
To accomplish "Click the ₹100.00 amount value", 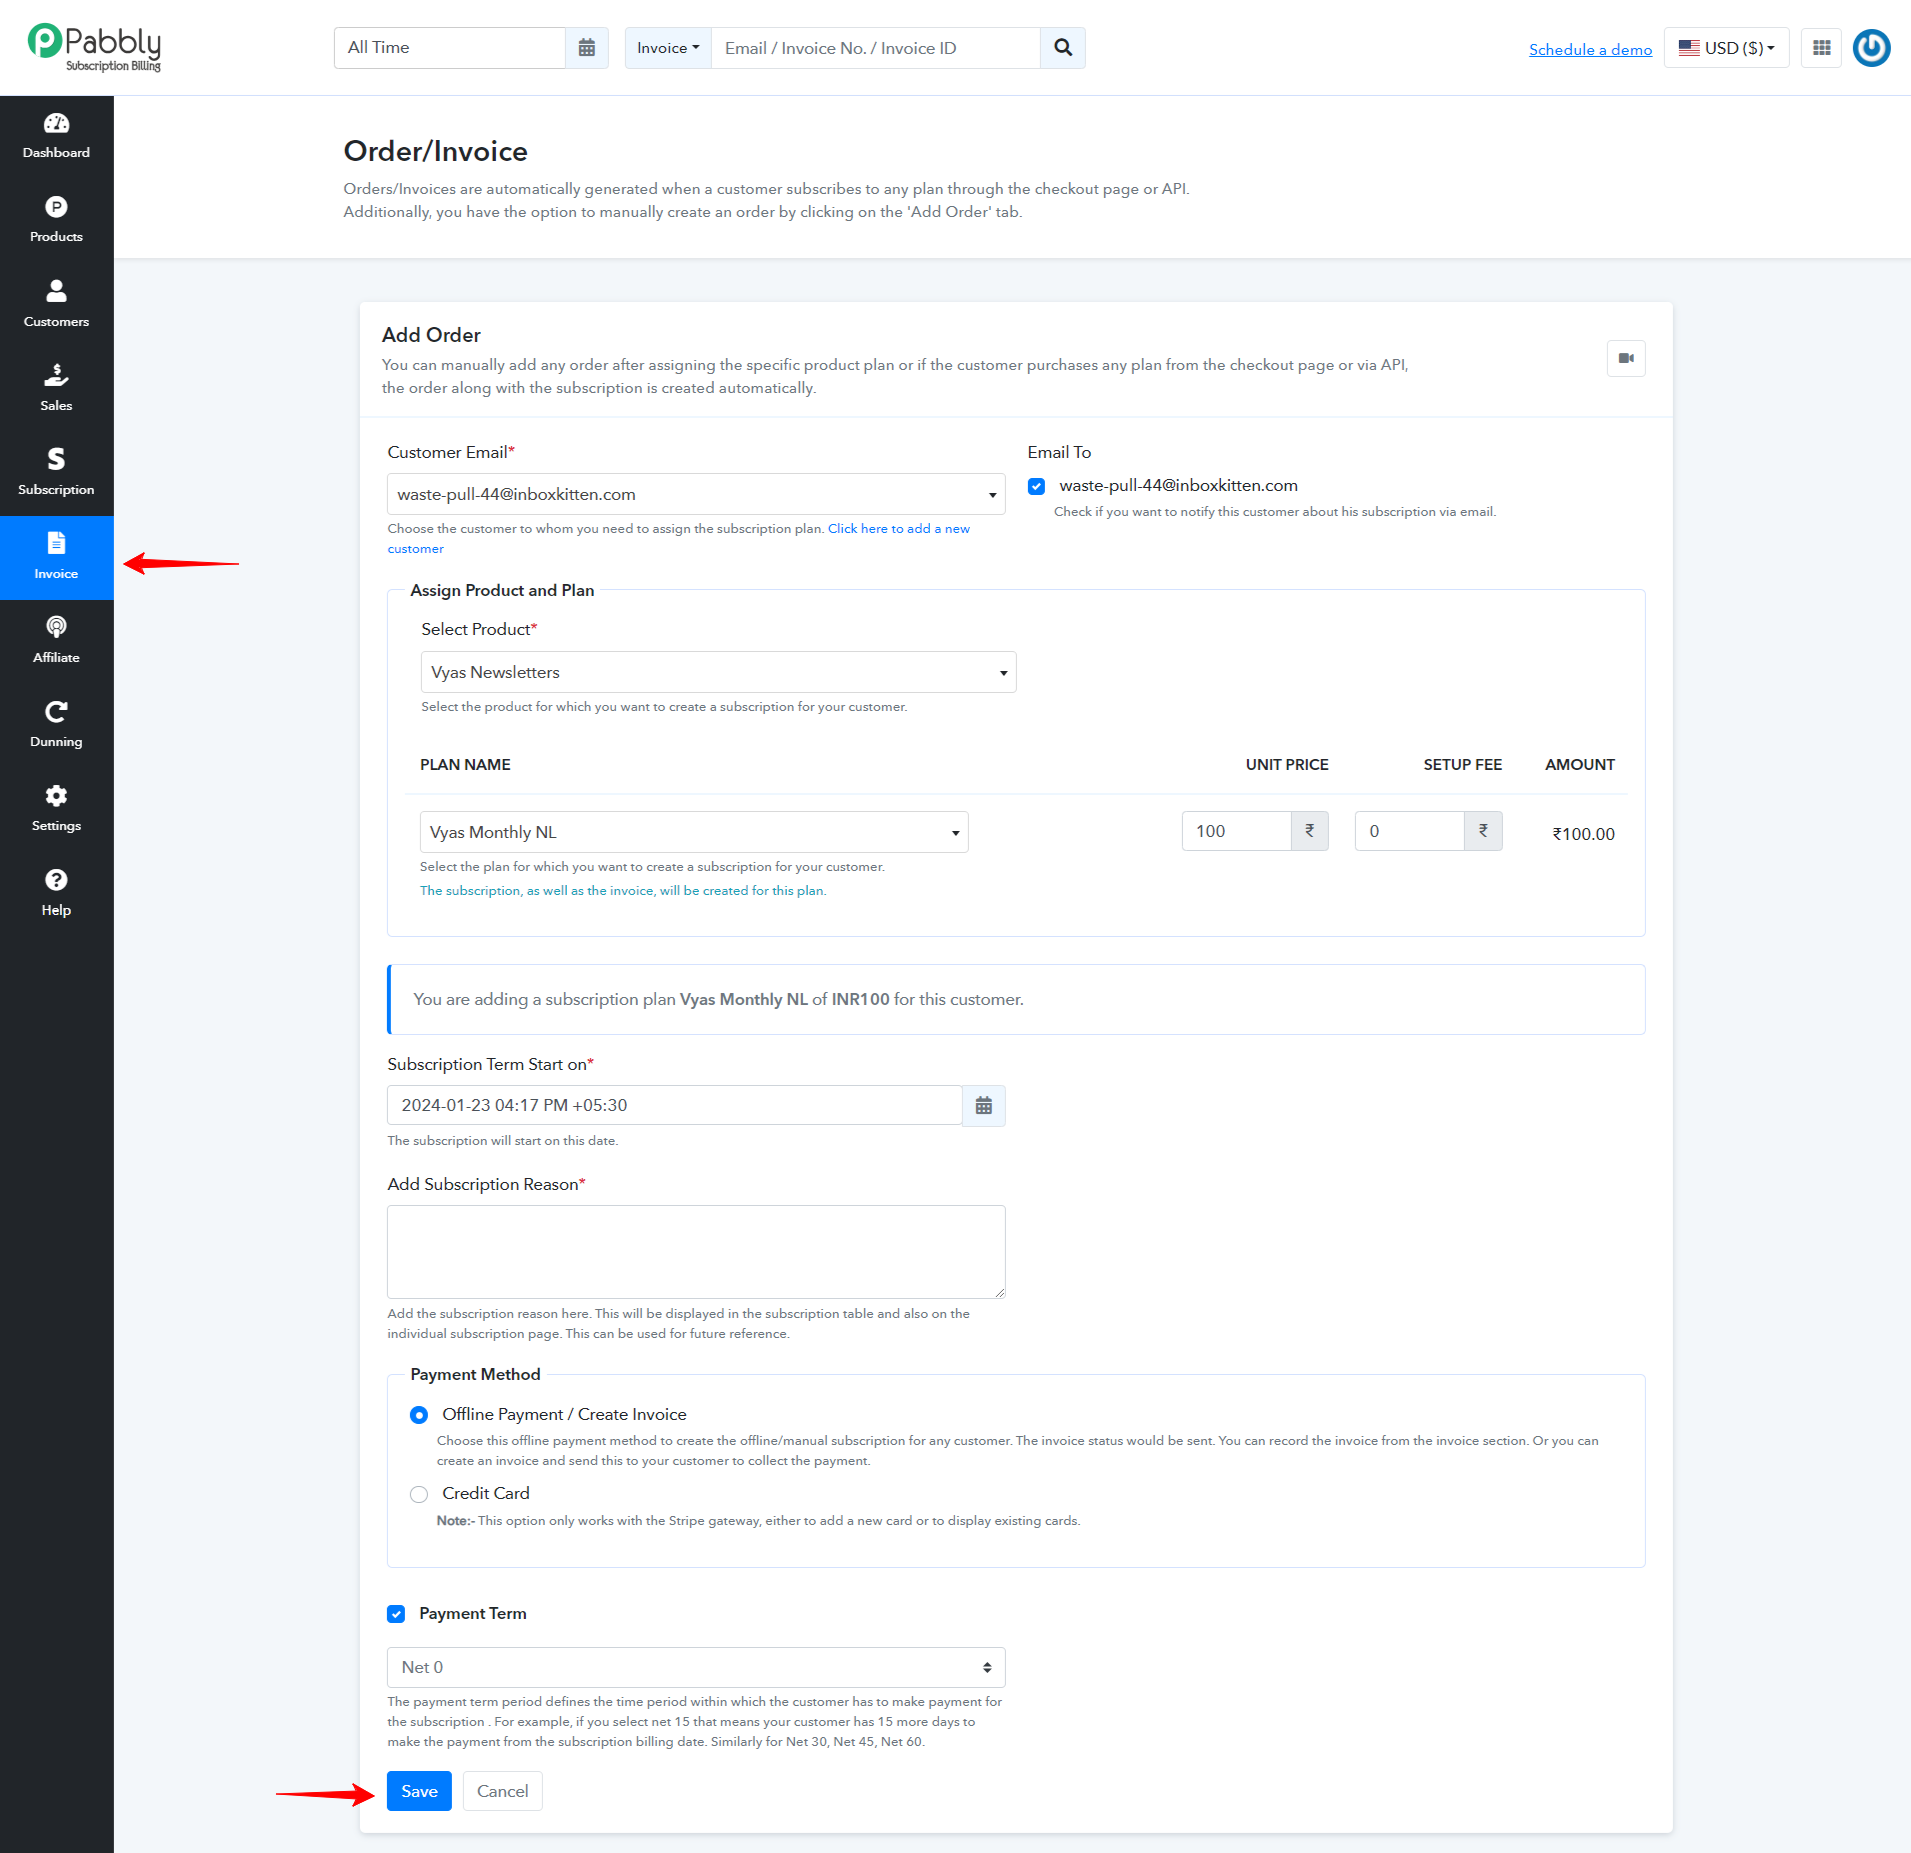I will click(1583, 834).
